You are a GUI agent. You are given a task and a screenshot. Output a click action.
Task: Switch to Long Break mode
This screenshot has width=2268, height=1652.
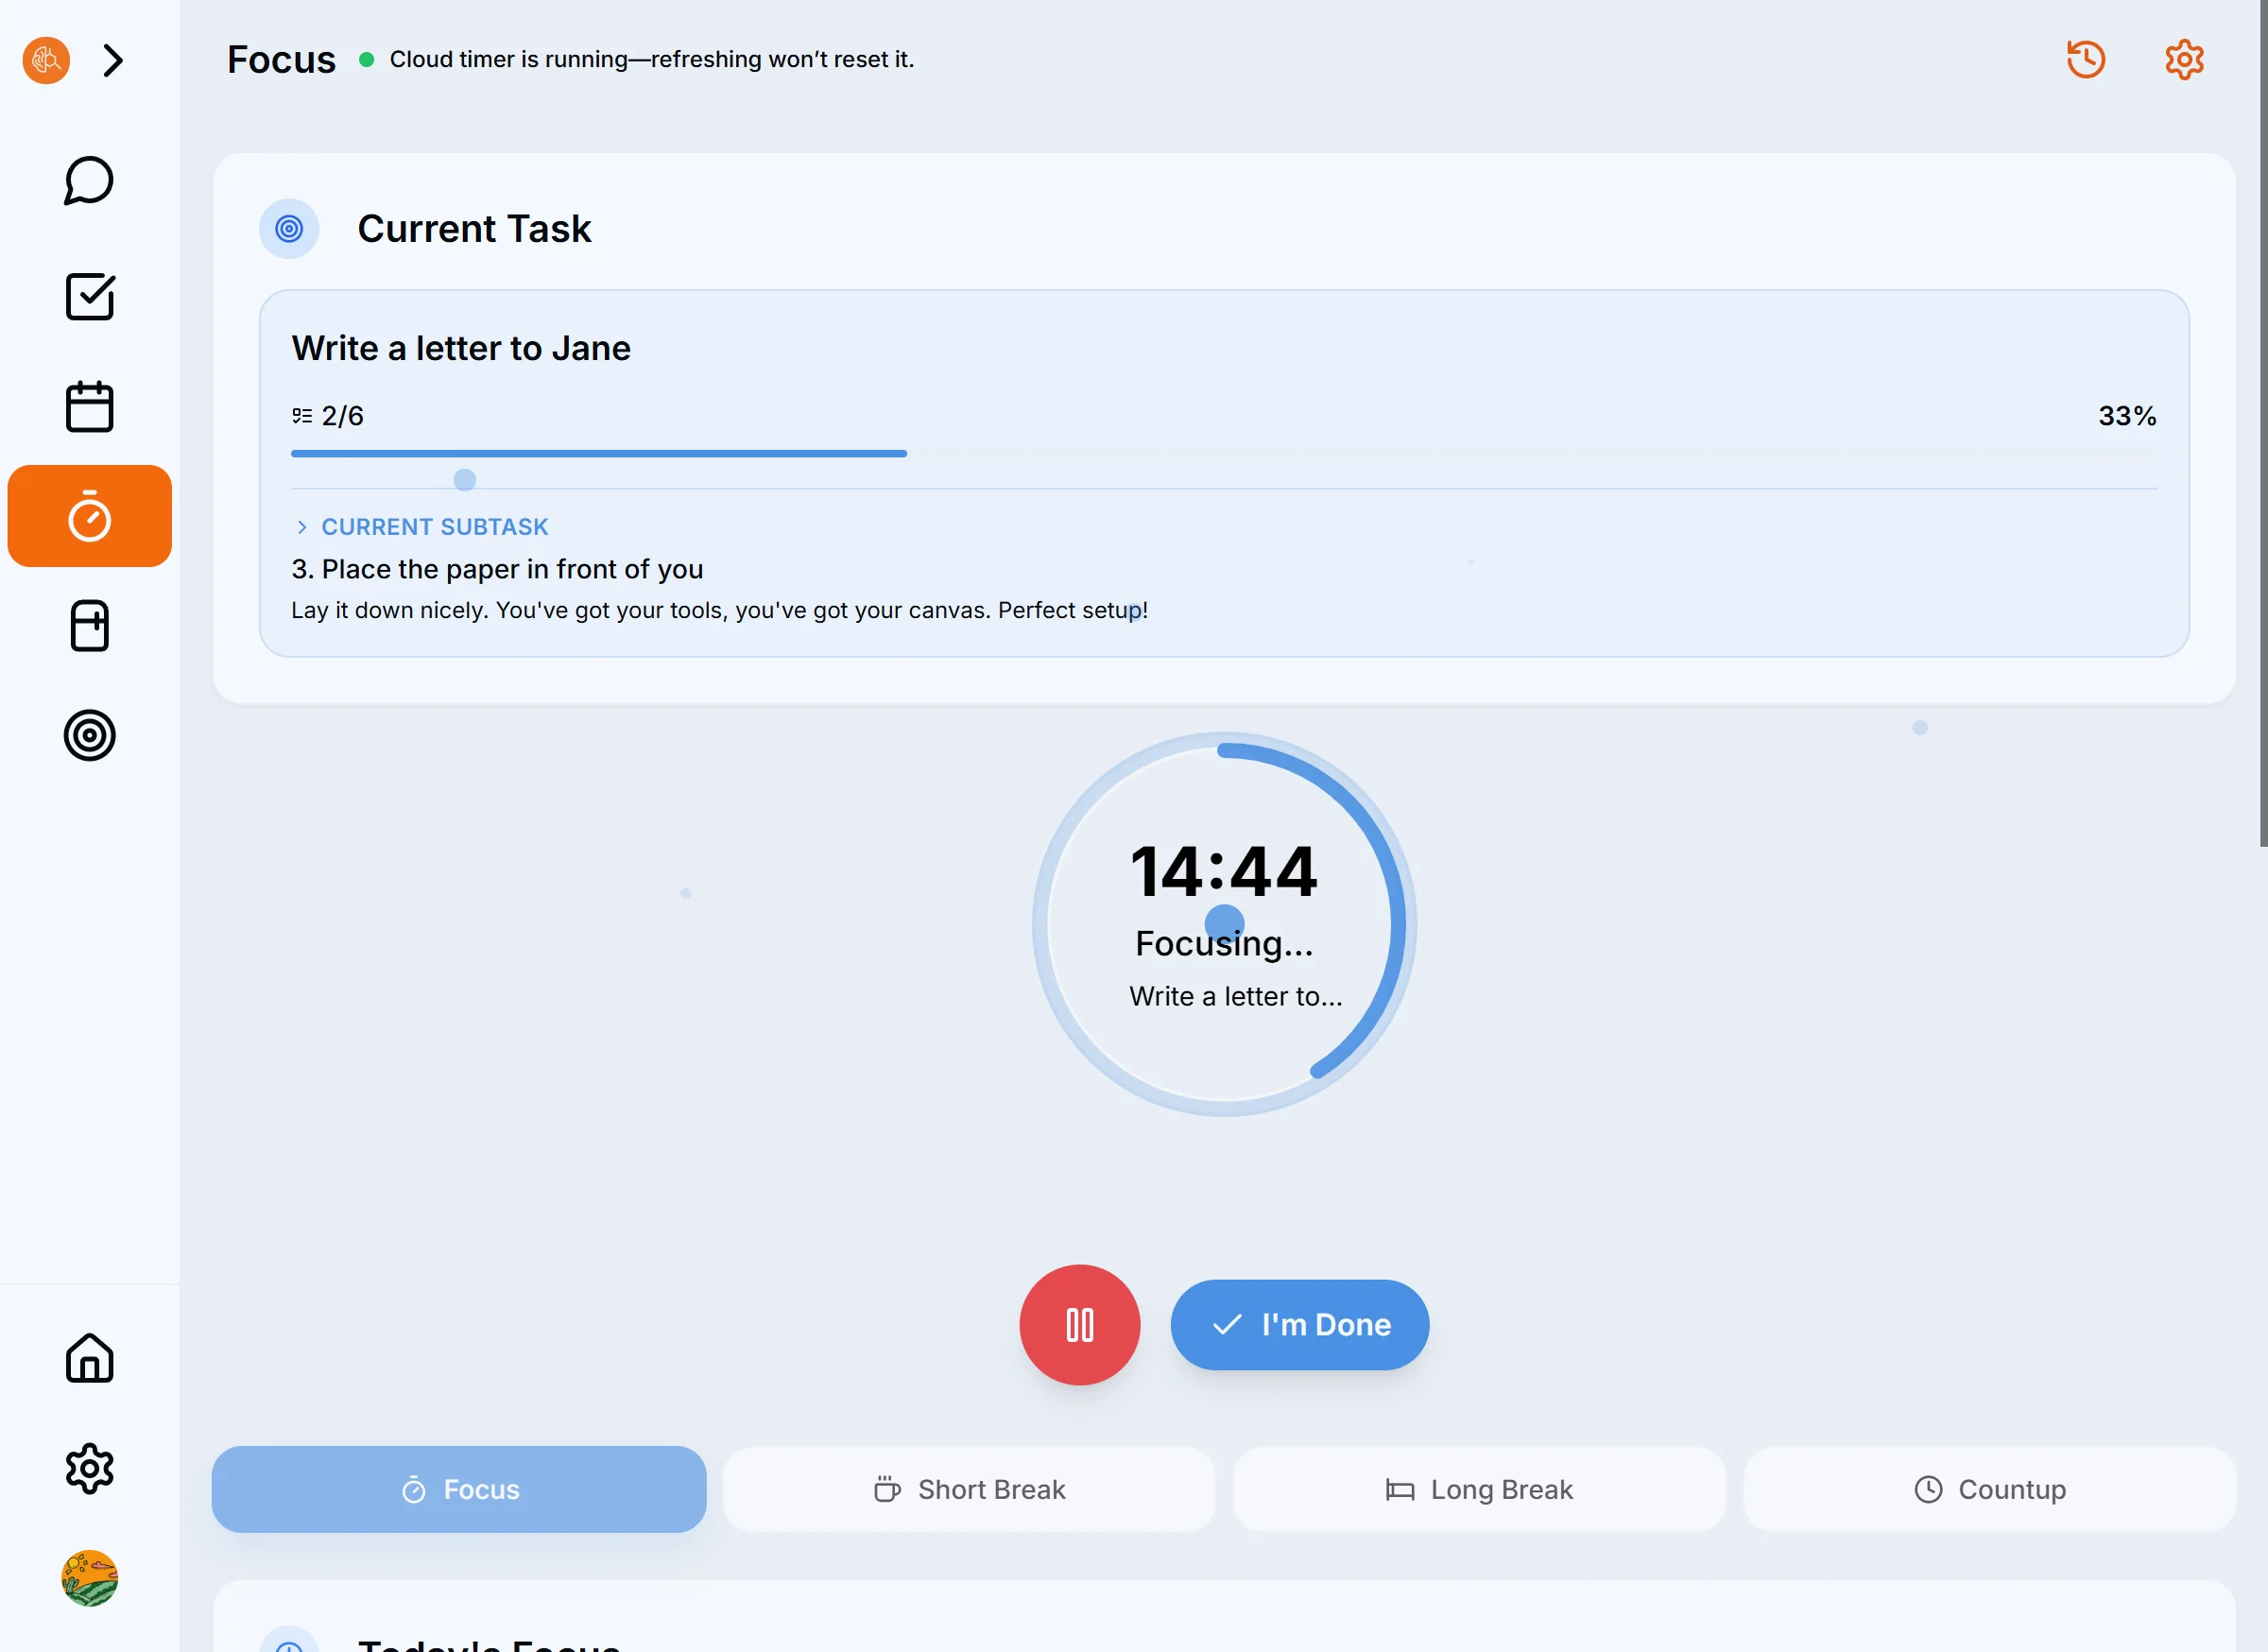point(1479,1489)
